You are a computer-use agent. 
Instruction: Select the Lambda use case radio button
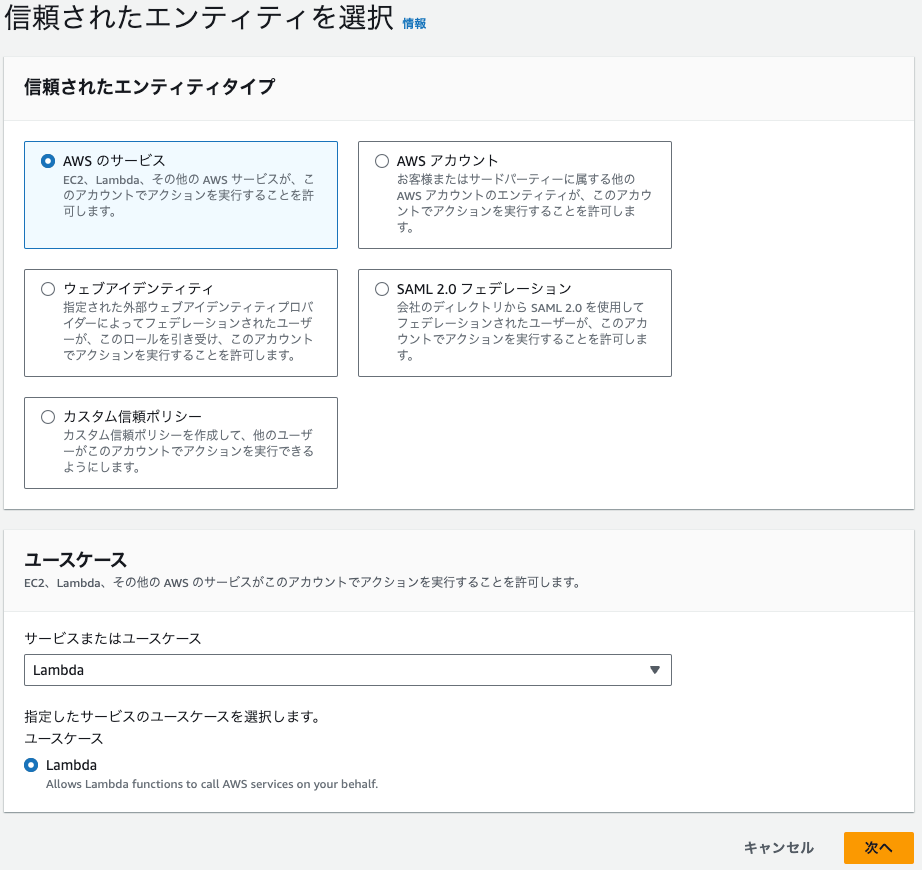point(31,765)
